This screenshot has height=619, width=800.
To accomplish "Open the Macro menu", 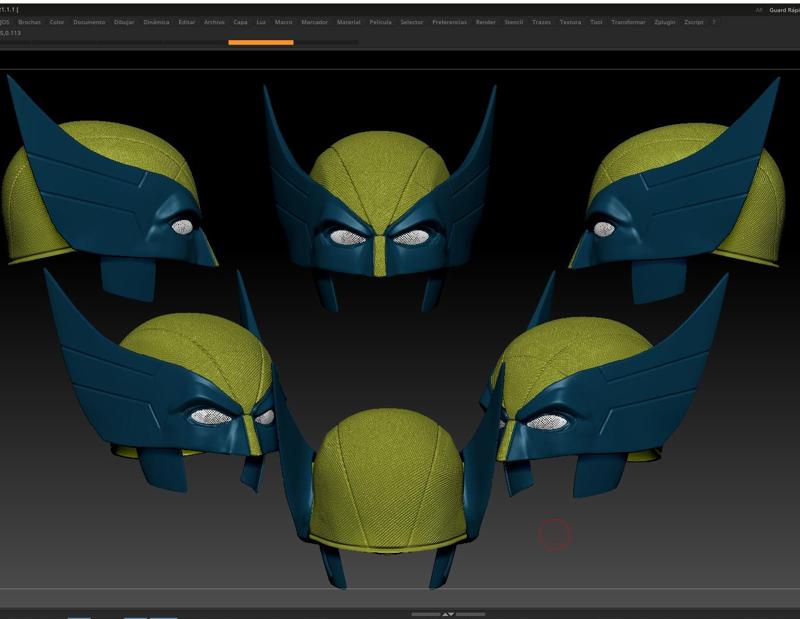I will tap(284, 22).
